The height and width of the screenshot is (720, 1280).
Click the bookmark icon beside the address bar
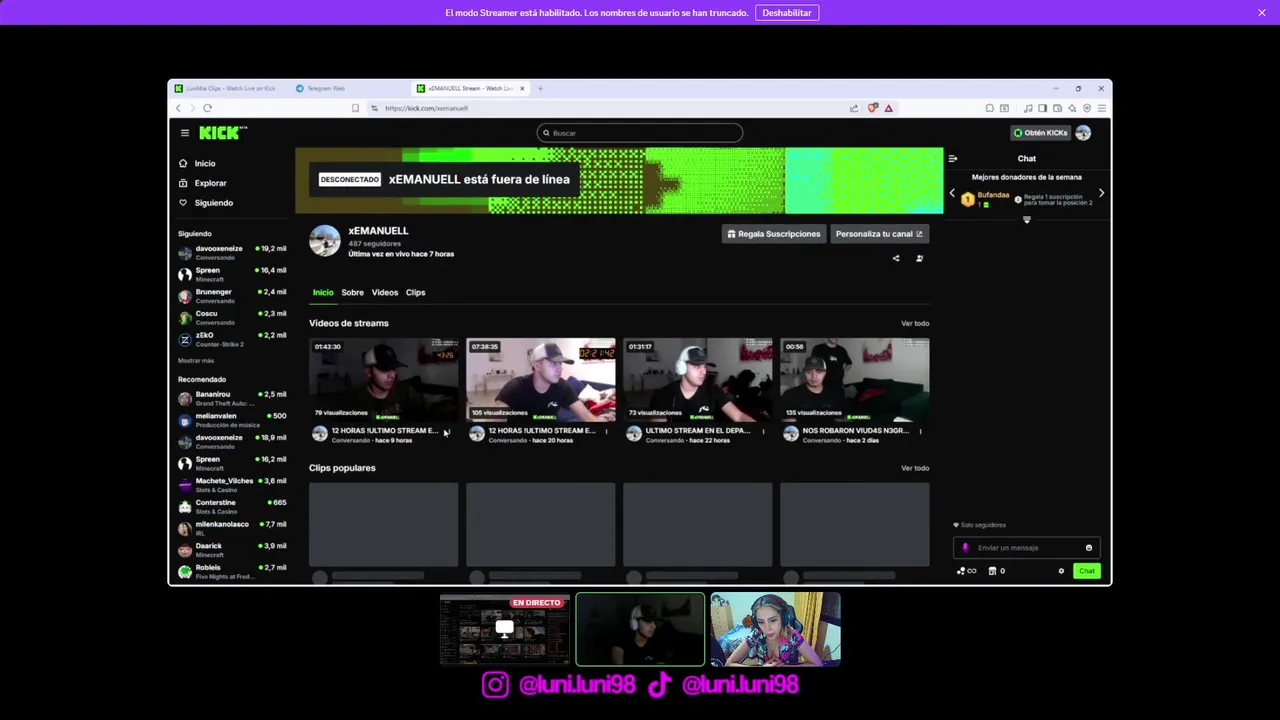click(355, 108)
